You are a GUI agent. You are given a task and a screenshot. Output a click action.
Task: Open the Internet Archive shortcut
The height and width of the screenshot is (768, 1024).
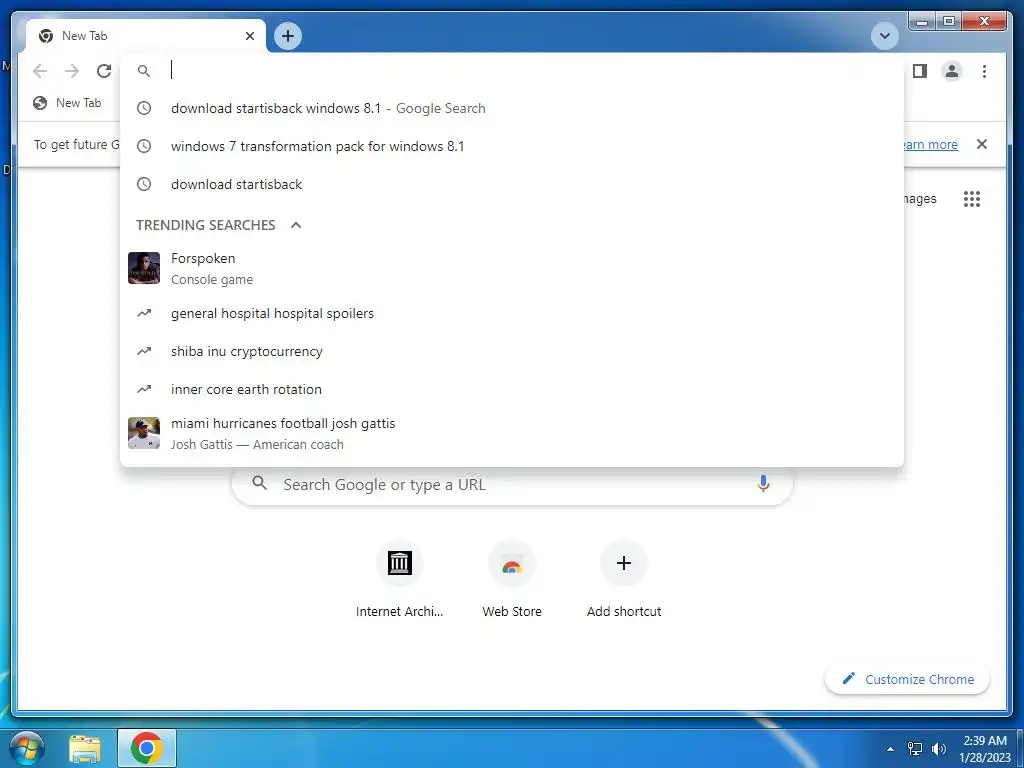point(399,579)
